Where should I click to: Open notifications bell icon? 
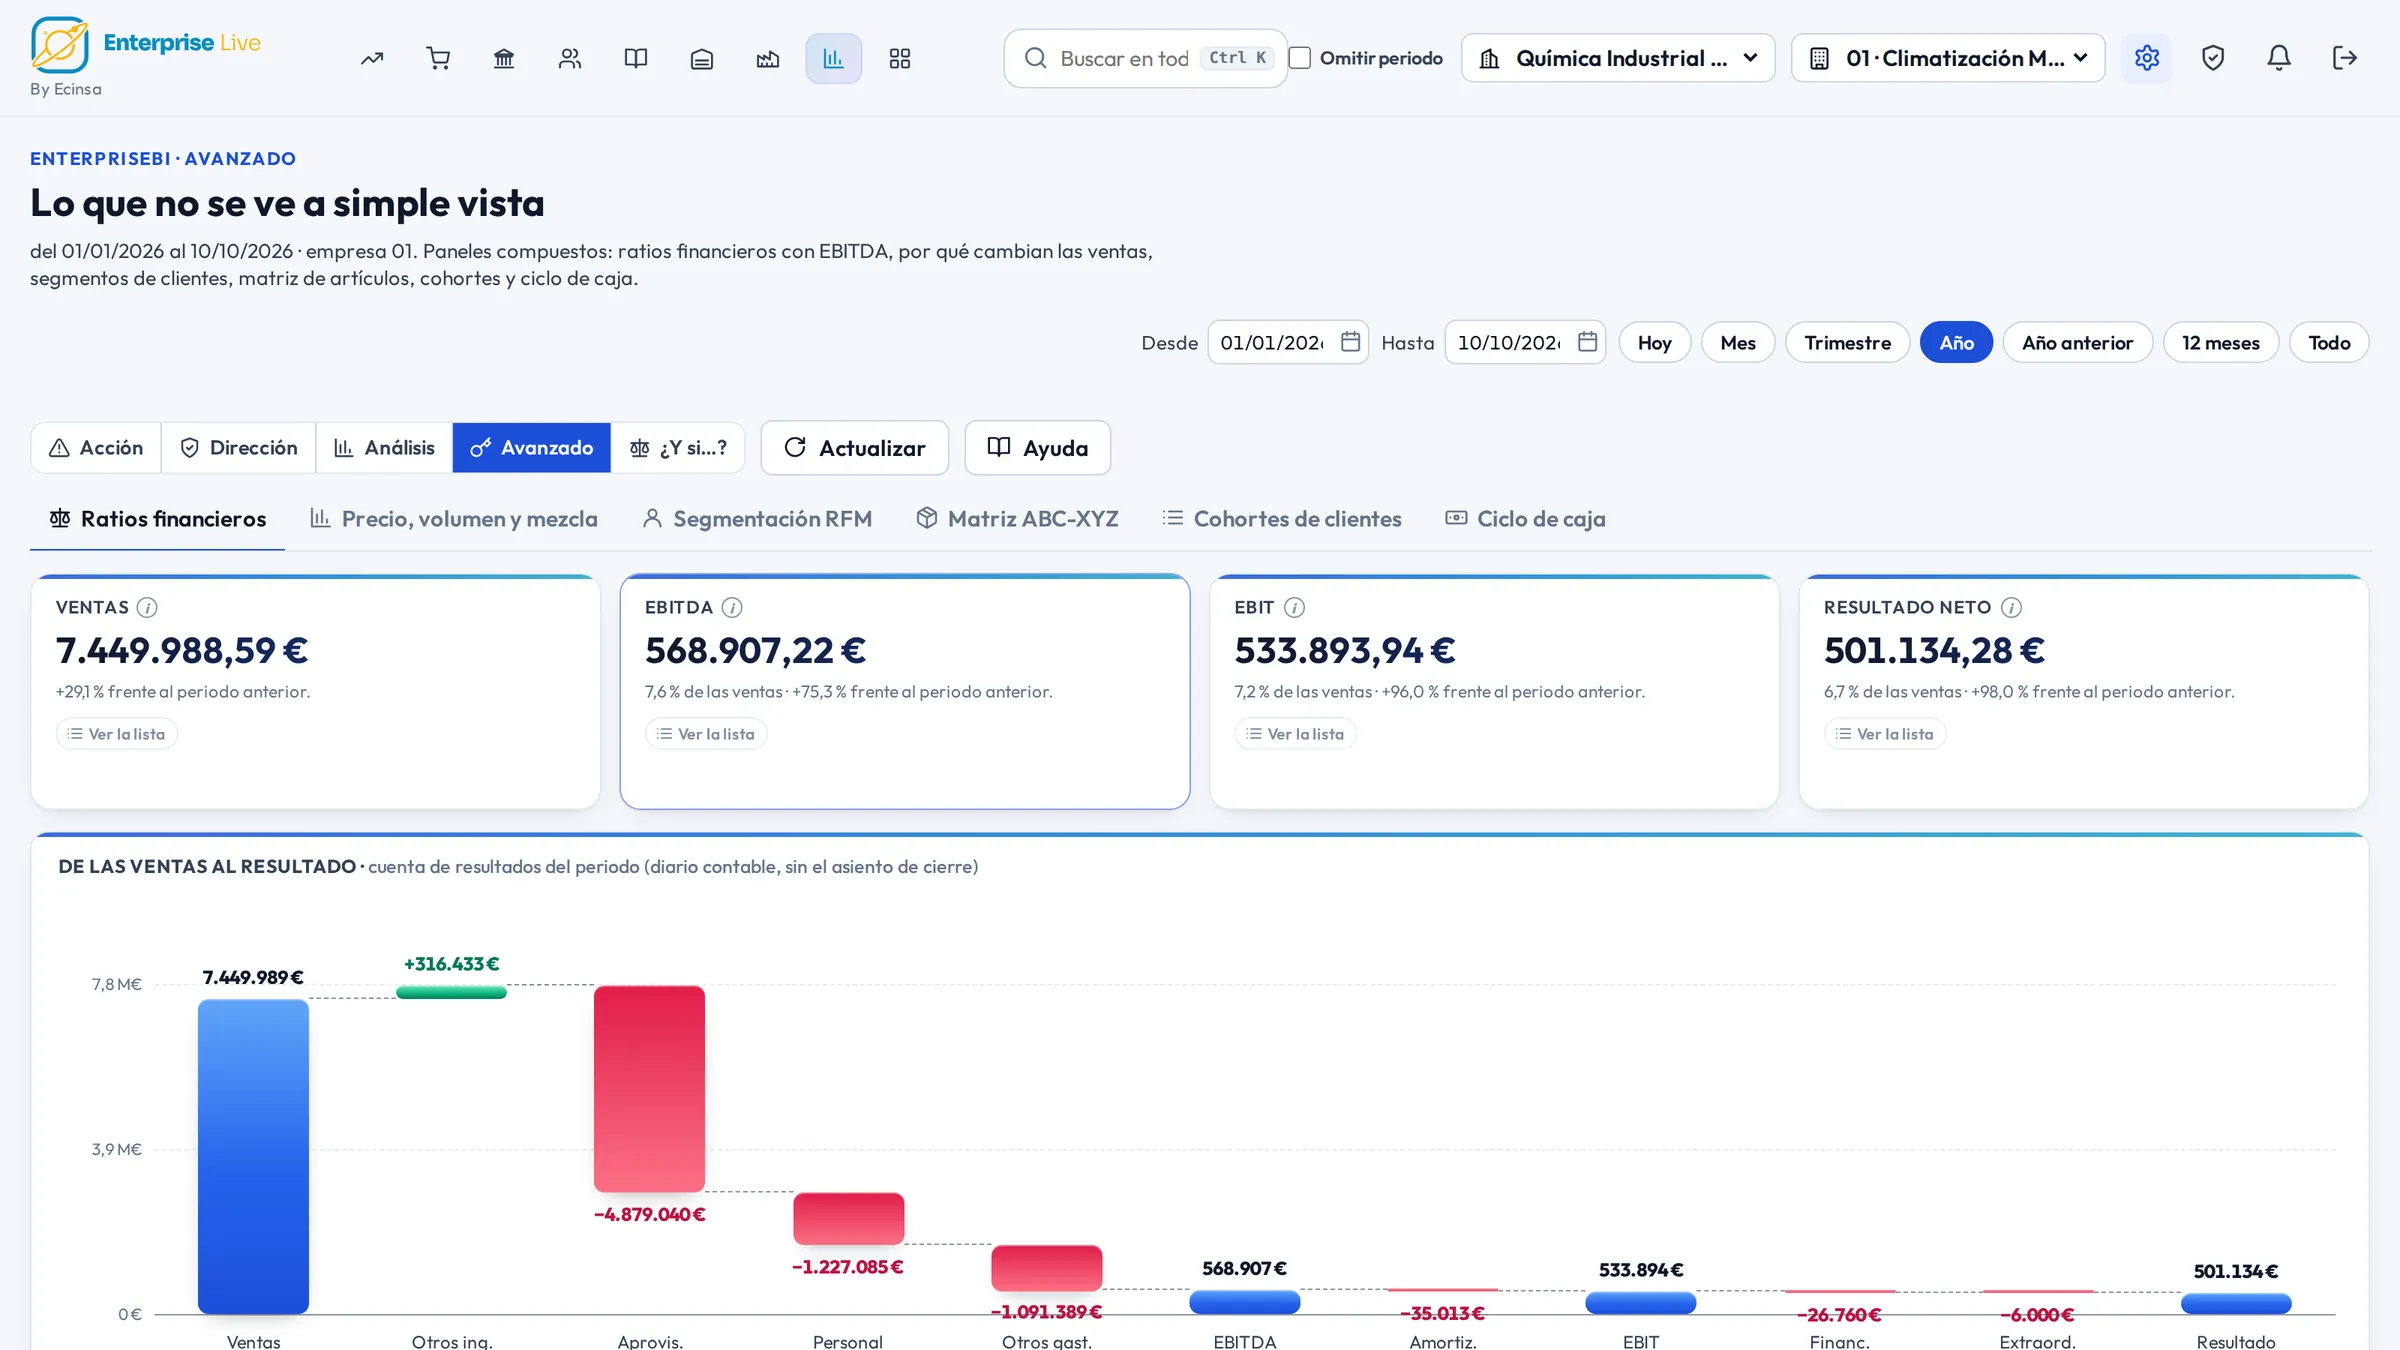(x=2279, y=58)
